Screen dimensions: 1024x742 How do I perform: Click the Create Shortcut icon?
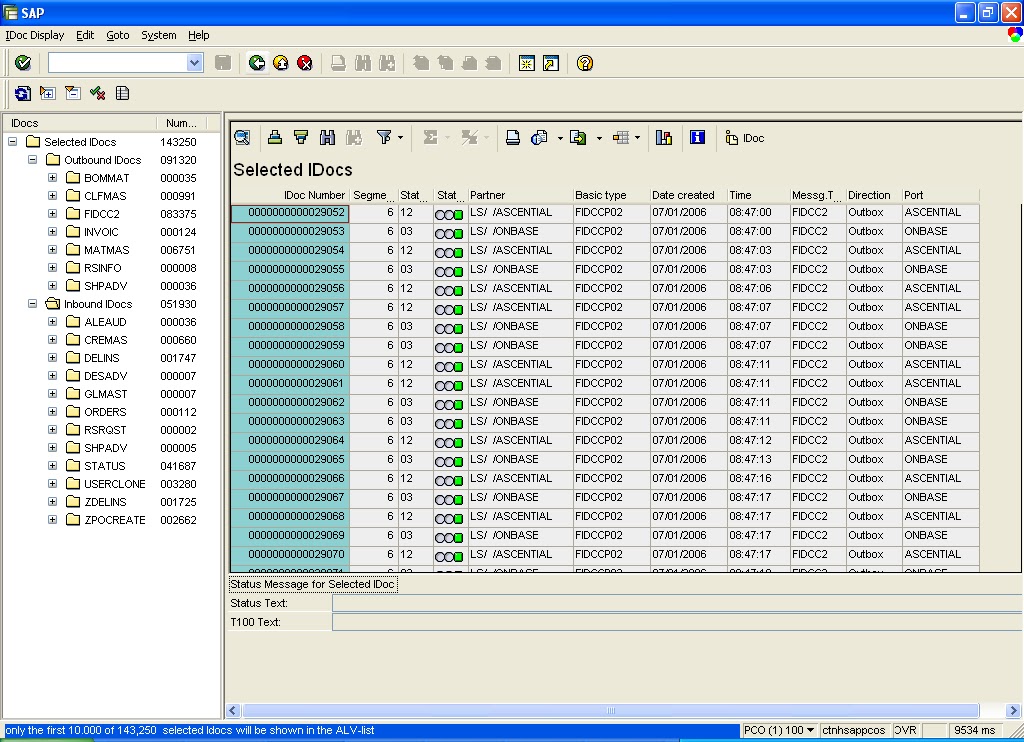[x=551, y=63]
